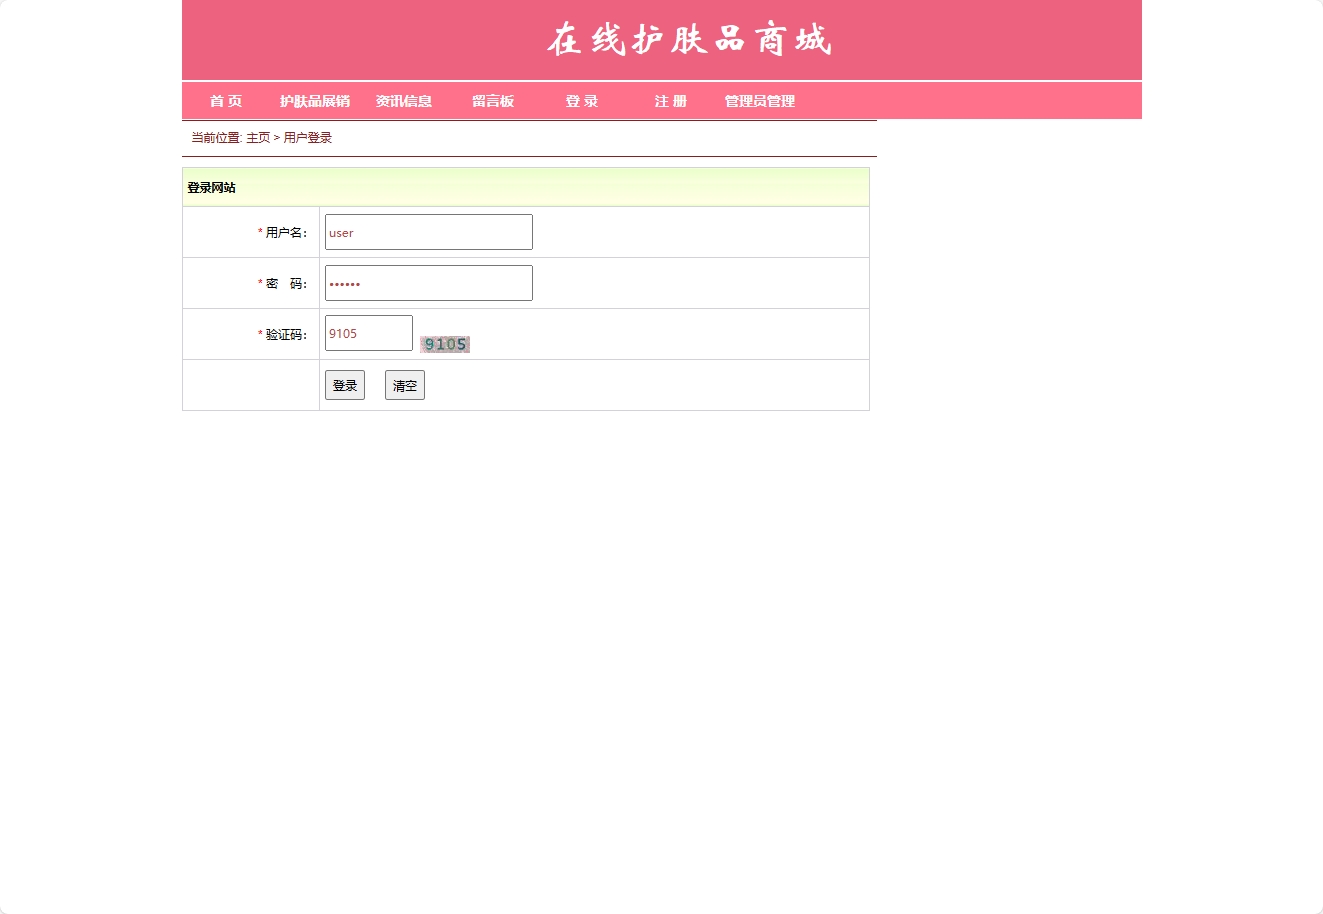Click inside the 密码 password field
This screenshot has height=914, width=1323.
click(427, 283)
